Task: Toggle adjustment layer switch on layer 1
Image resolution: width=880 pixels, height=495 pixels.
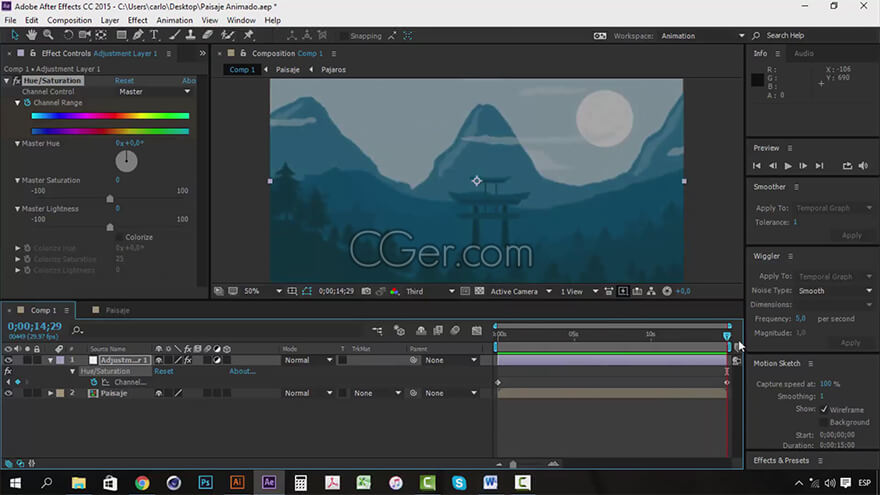Action: [217, 360]
